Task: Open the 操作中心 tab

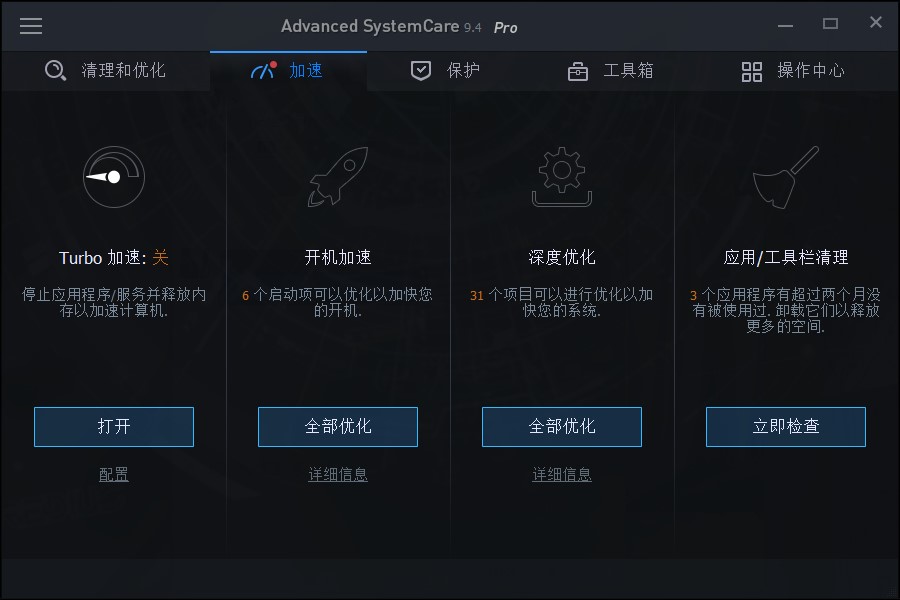Action: (793, 71)
